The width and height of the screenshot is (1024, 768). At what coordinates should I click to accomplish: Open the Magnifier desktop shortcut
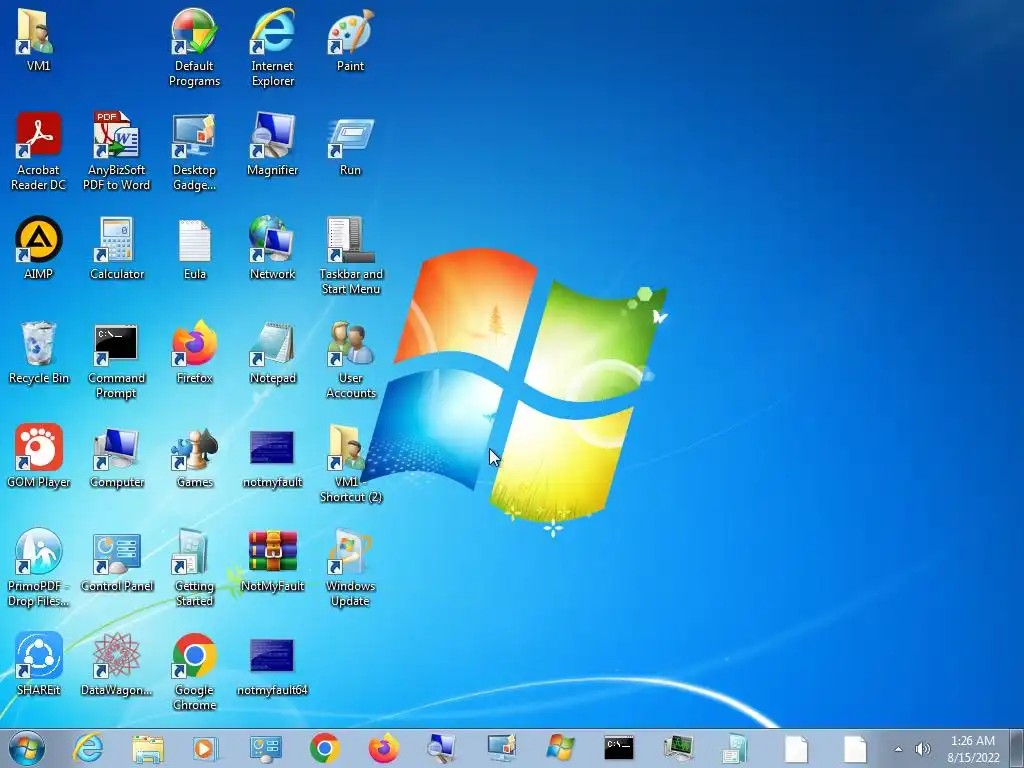(272, 145)
